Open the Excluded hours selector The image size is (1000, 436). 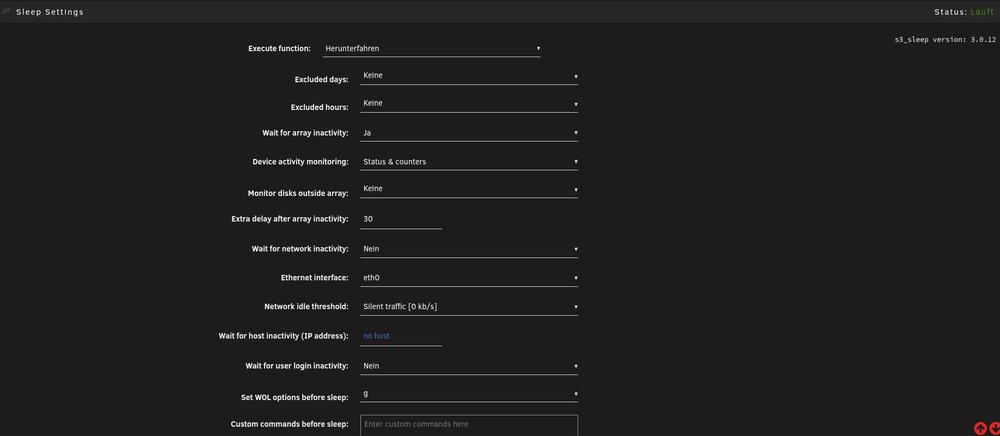[x=469, y=104]
